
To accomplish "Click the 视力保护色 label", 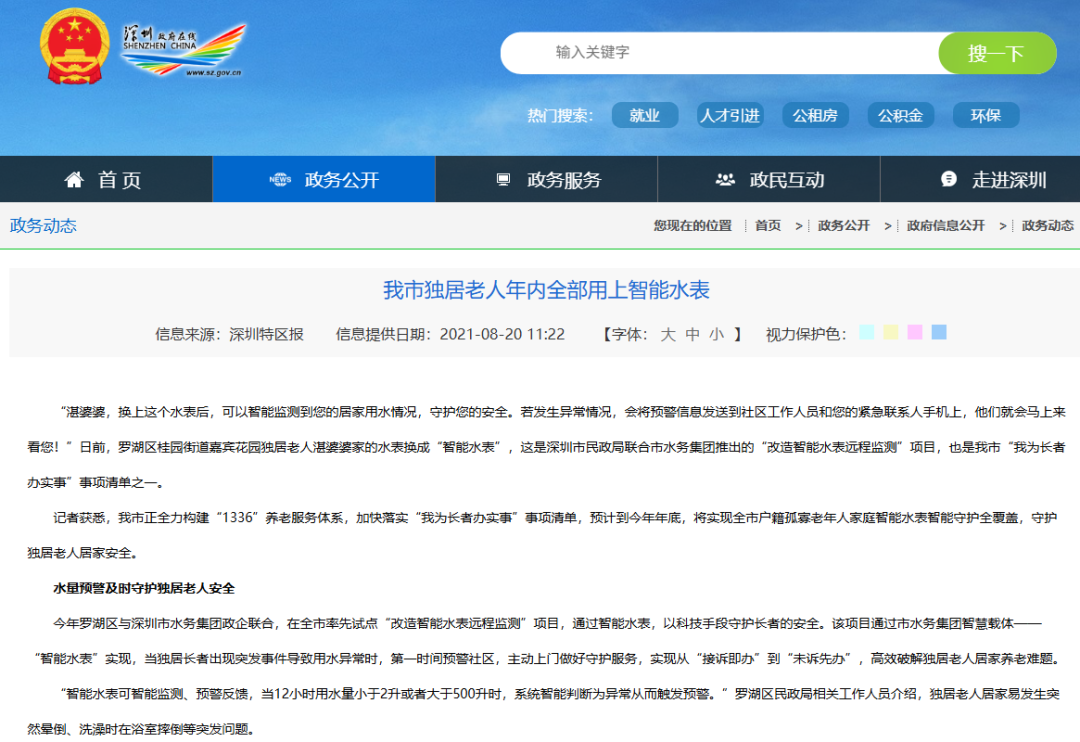I will pos(806,334).
